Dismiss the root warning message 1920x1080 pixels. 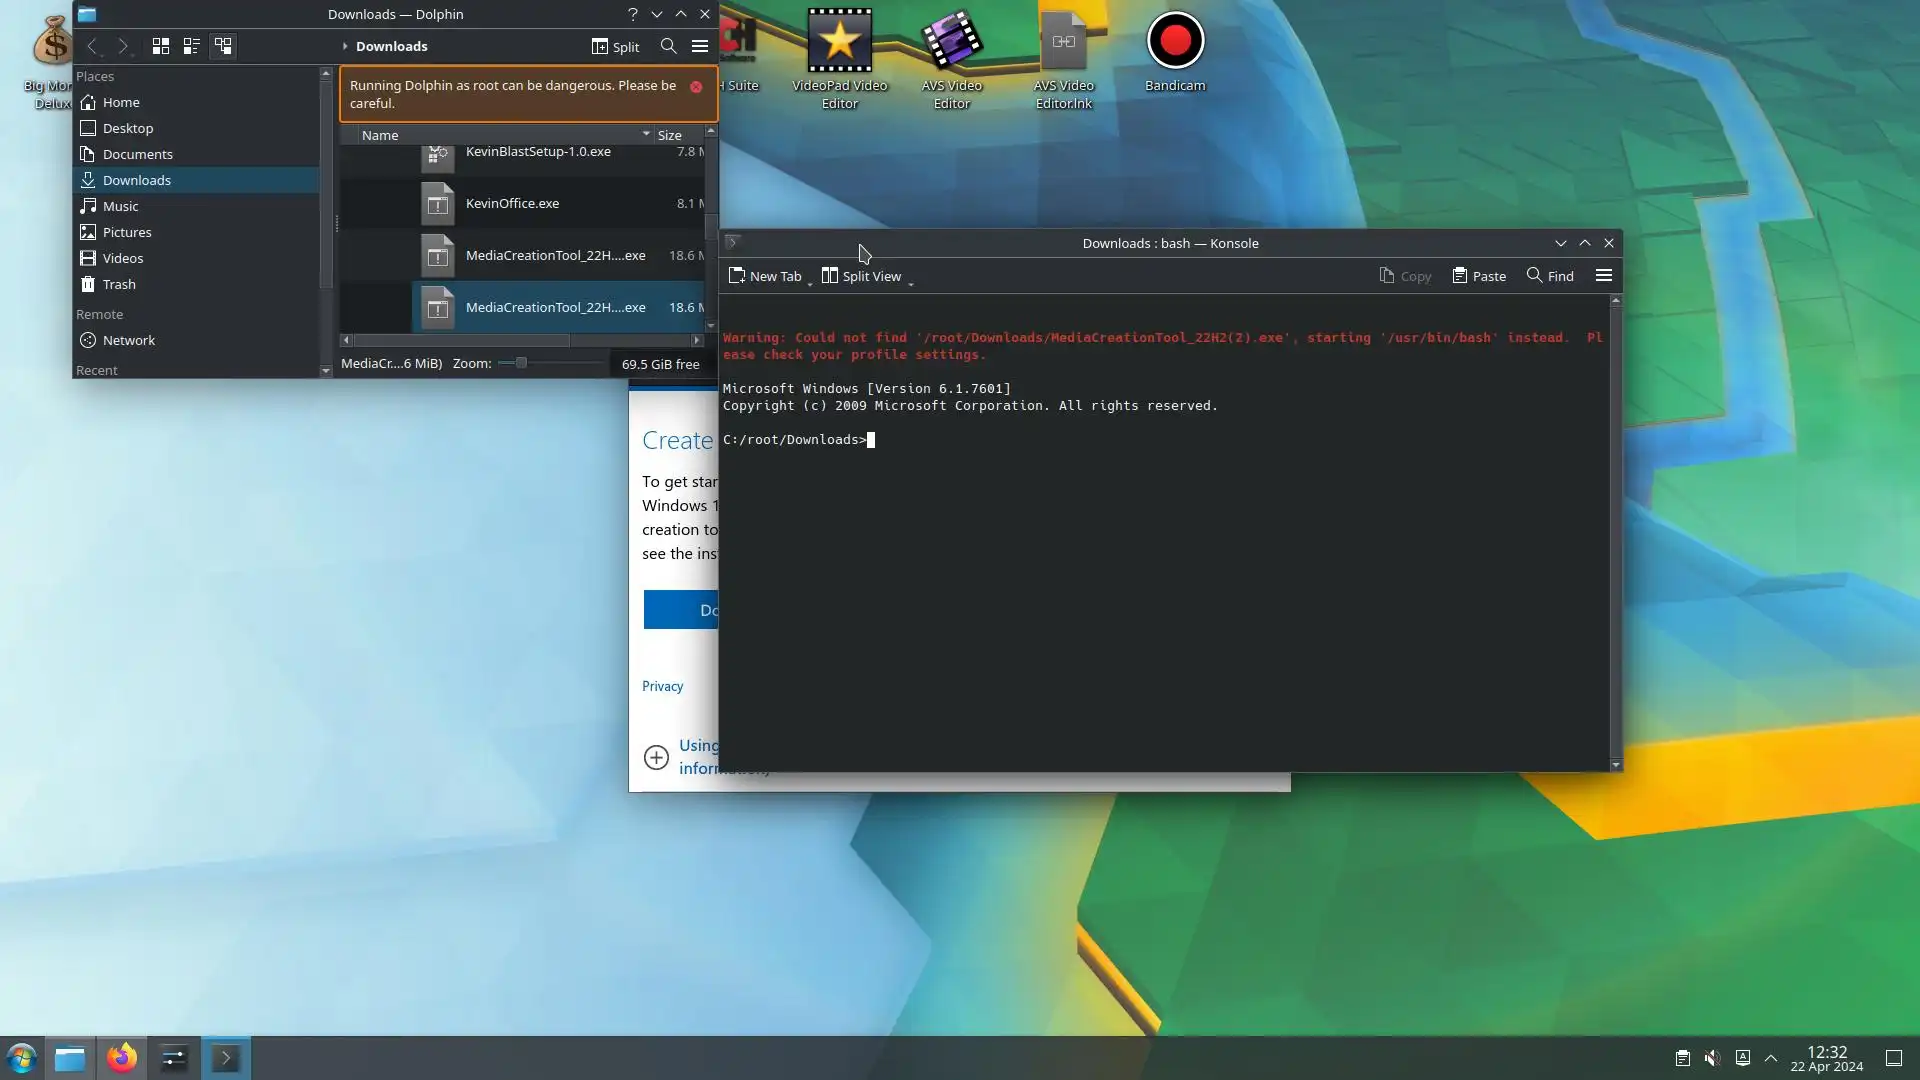click(x=696, y=86)
